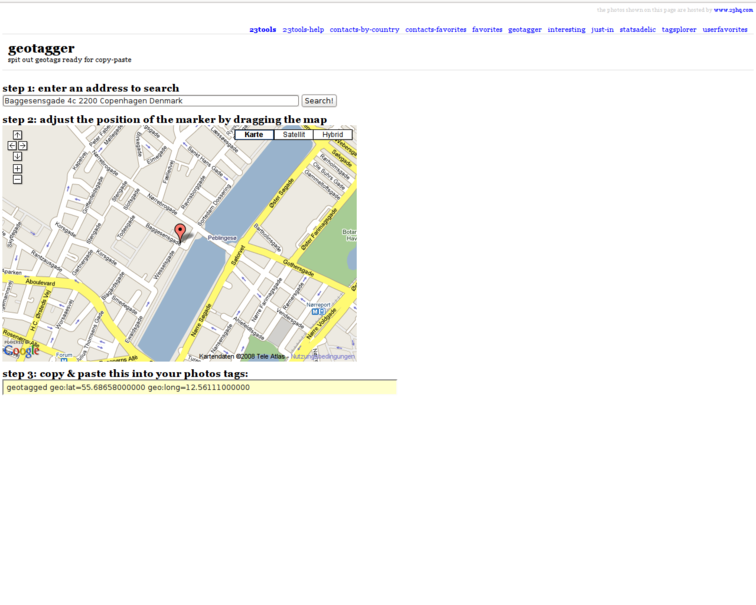The width and height of the screenshot is (756, 605).
Task: Switch the map to Hybrid view
Action: (x=333, y=134)
